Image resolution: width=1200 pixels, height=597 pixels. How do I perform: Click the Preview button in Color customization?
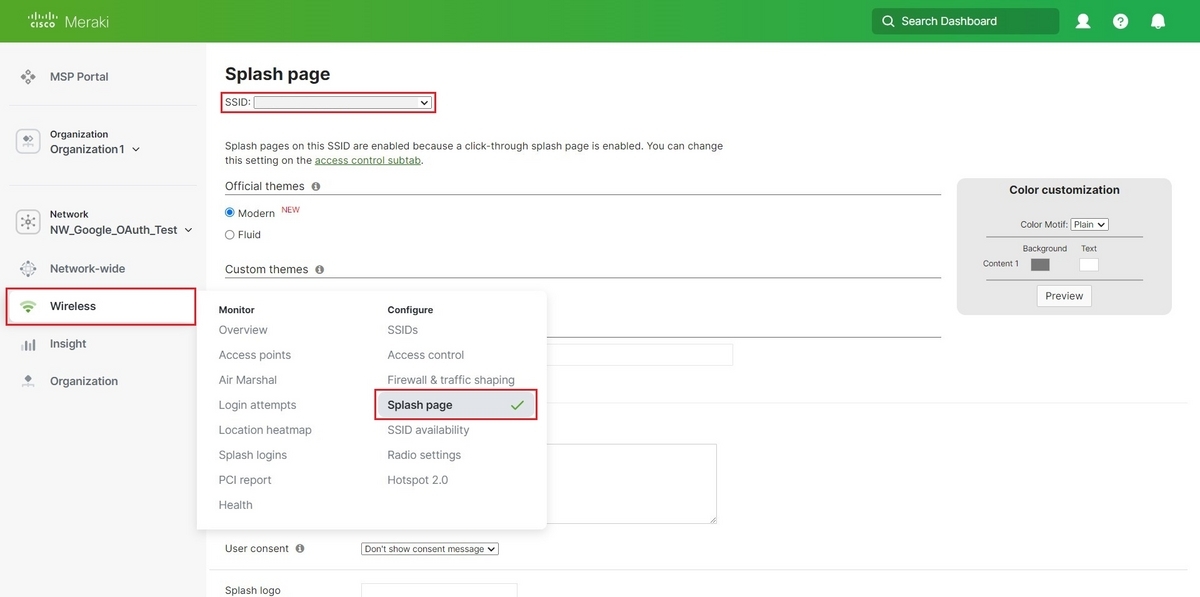point(1063,295)
